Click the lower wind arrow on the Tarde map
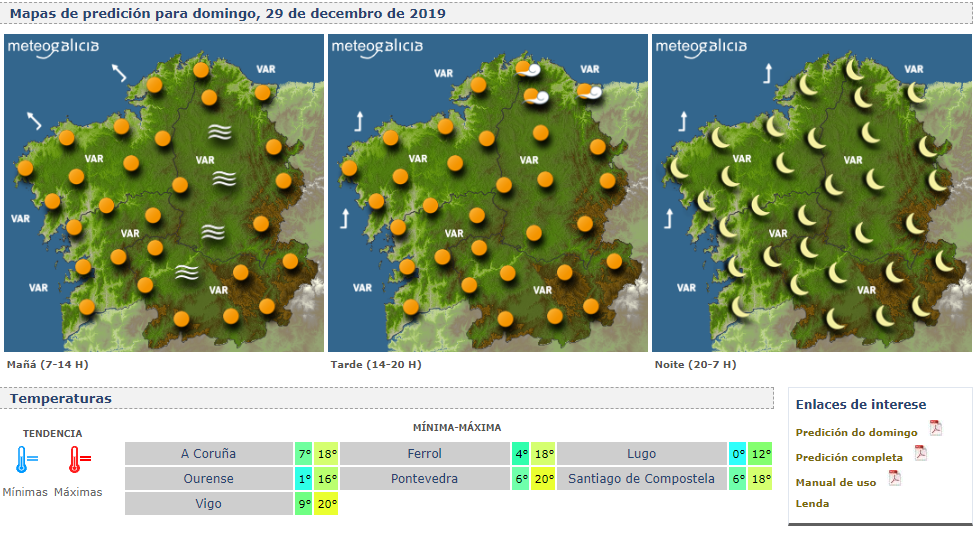The image size is (973, 534). [345, 218]
